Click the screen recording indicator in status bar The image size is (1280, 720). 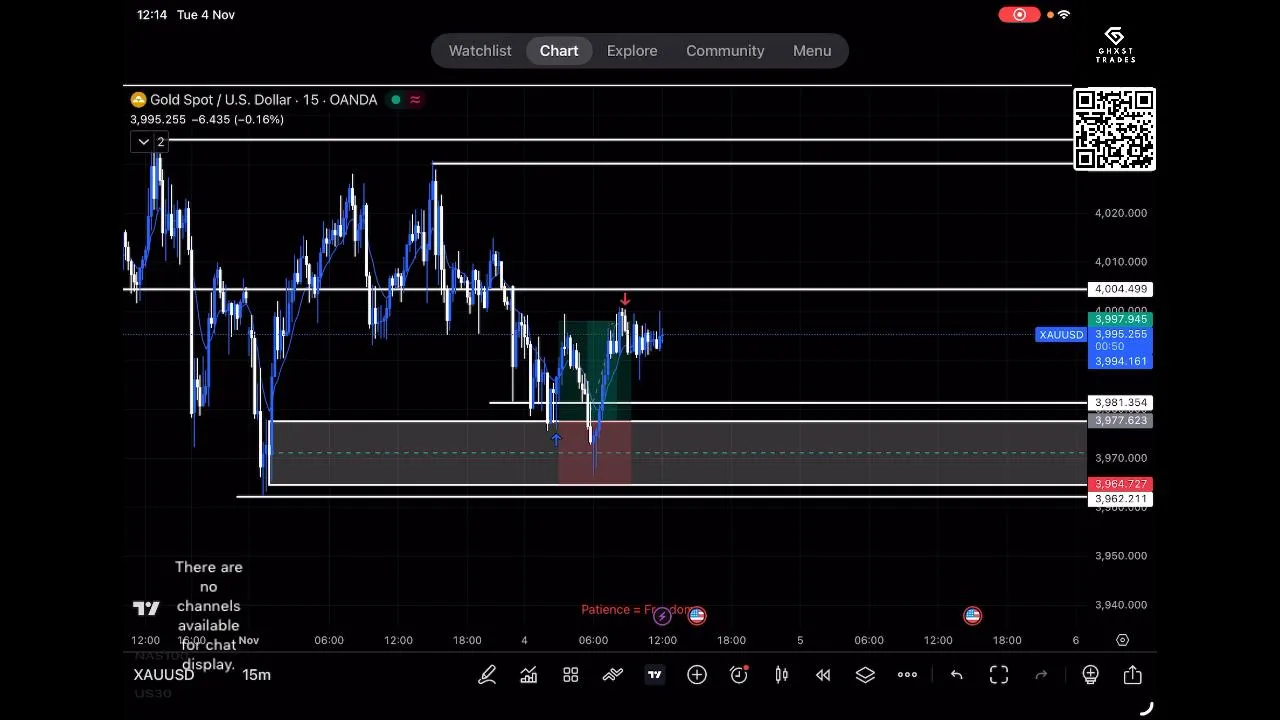pyautogui.click(x=1019, y=15)
